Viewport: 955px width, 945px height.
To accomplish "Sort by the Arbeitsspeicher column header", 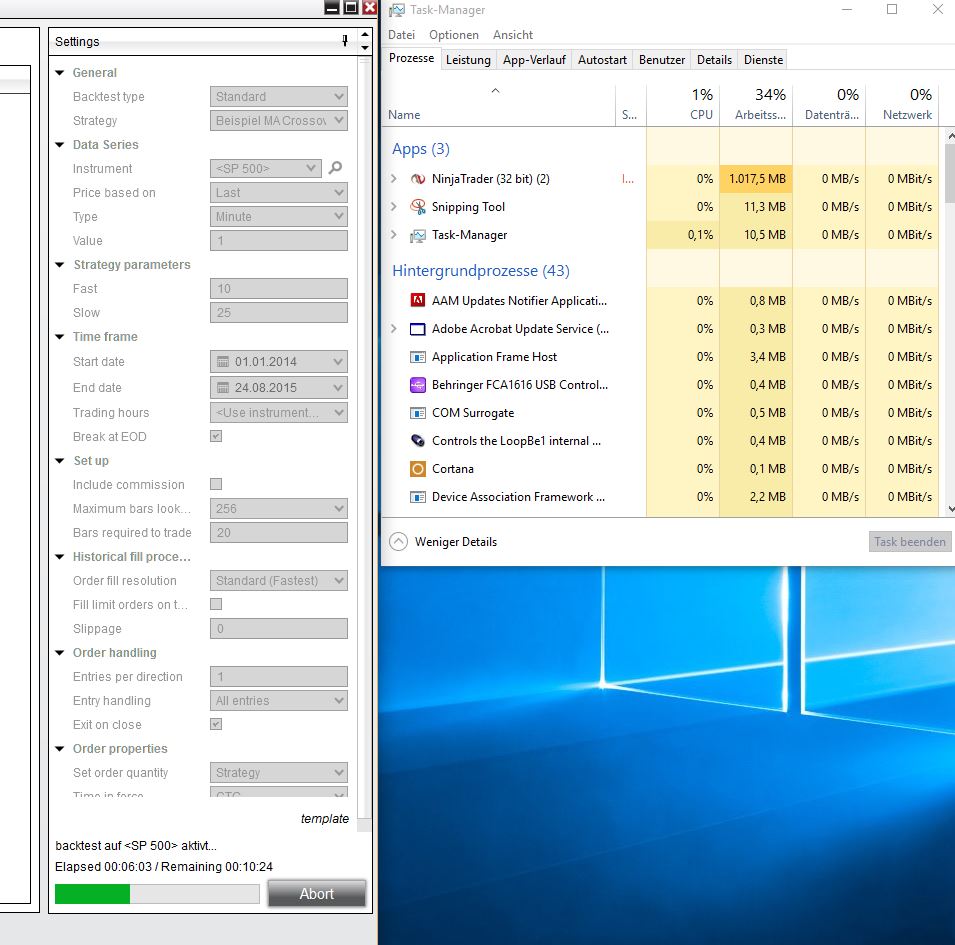I will pos(756,105).
